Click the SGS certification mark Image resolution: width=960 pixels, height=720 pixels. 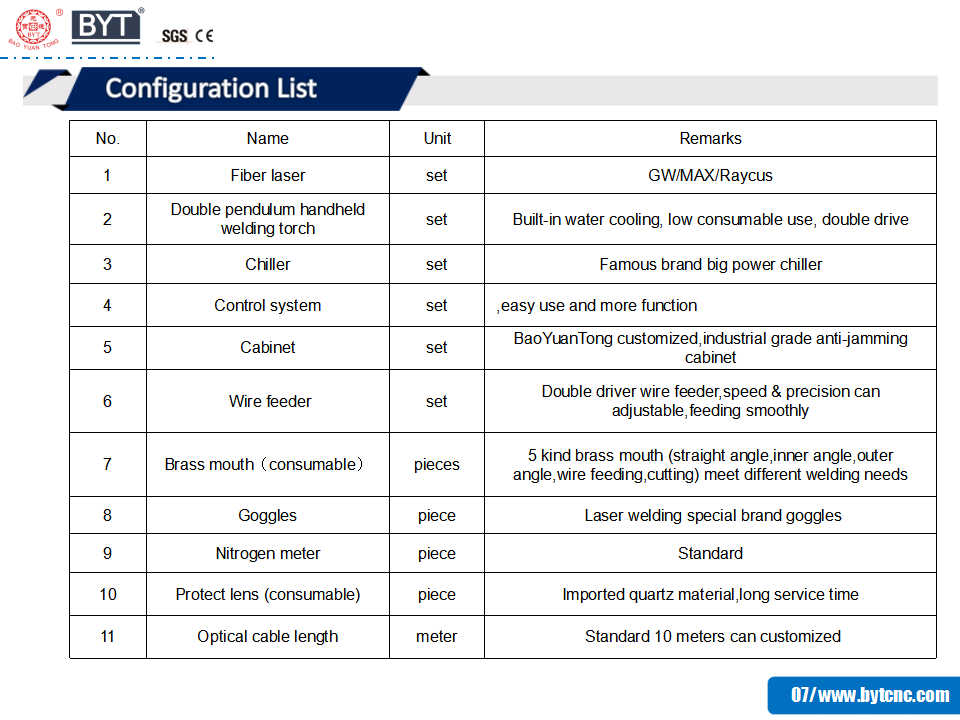(174, 36)
